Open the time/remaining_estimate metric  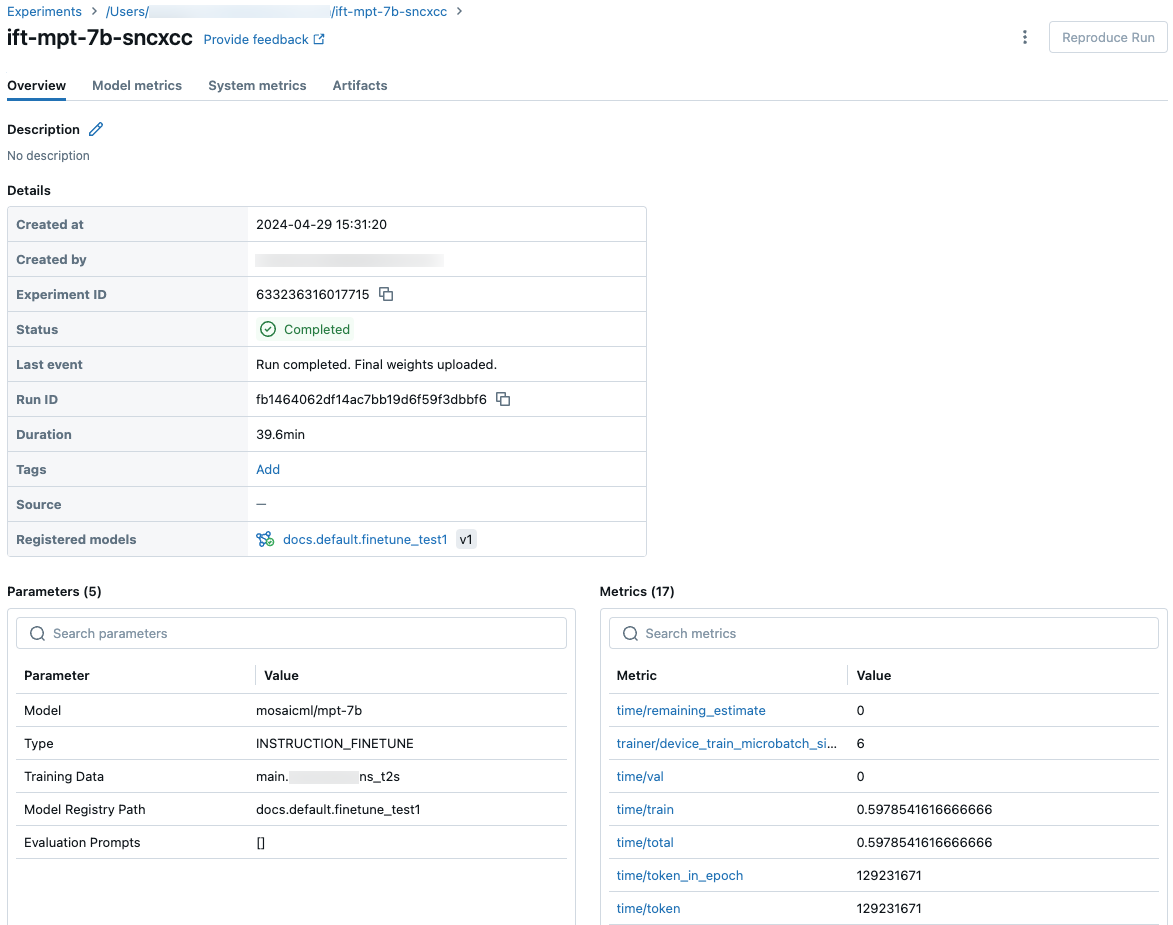click(x=691, y=711)
